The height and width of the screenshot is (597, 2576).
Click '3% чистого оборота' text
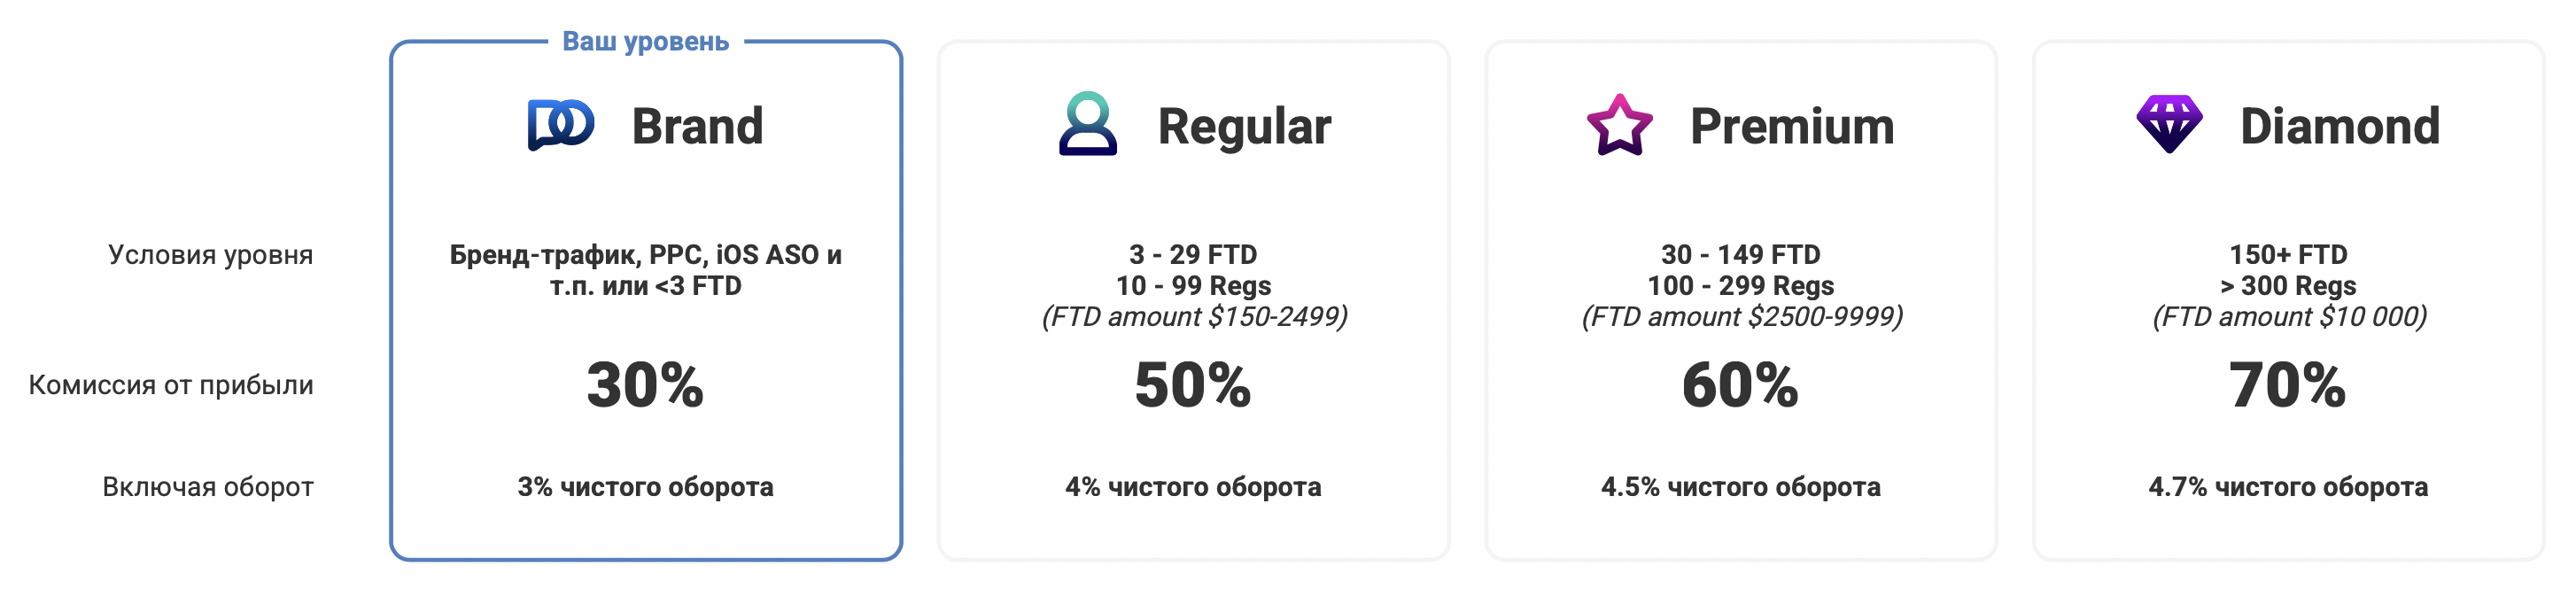[645, 487]
